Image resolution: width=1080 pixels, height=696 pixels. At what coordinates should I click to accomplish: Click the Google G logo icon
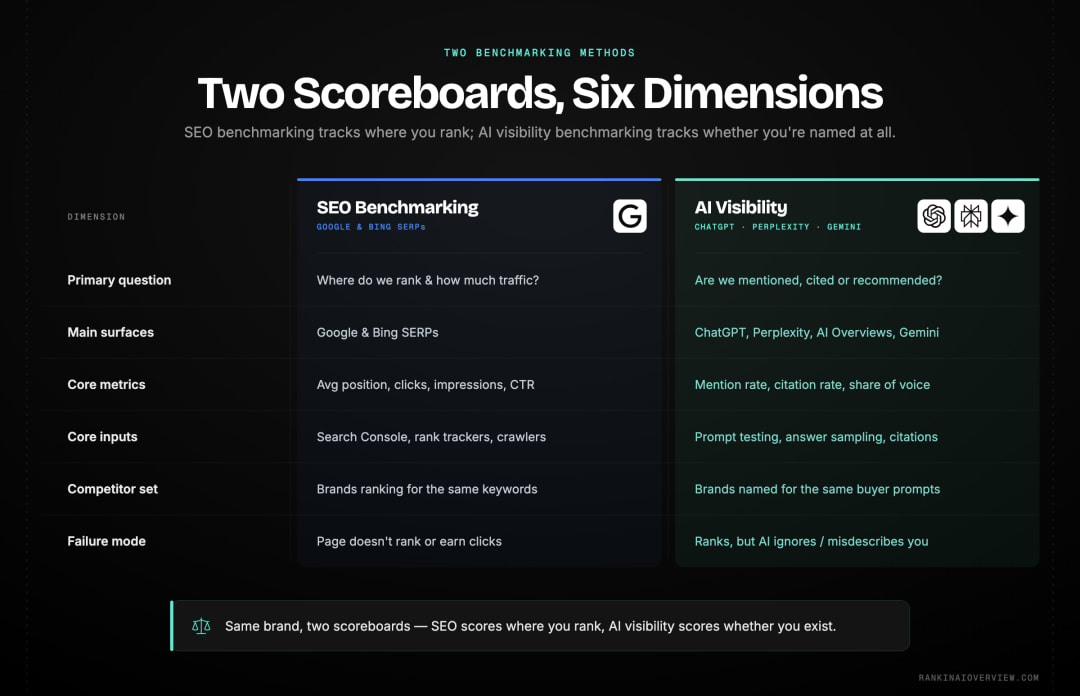click(630, 216)
